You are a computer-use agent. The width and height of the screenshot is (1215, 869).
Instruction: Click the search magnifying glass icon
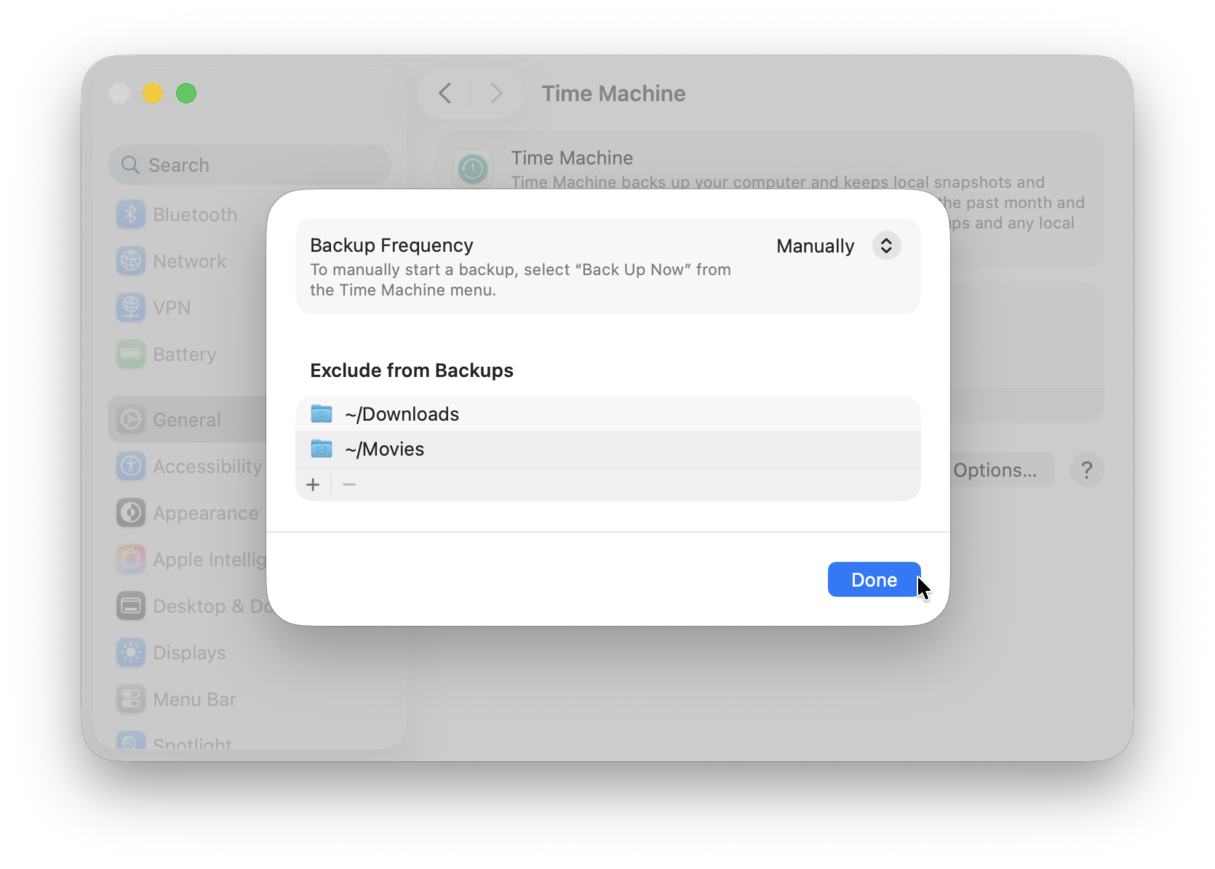click(x=130, y=165)
